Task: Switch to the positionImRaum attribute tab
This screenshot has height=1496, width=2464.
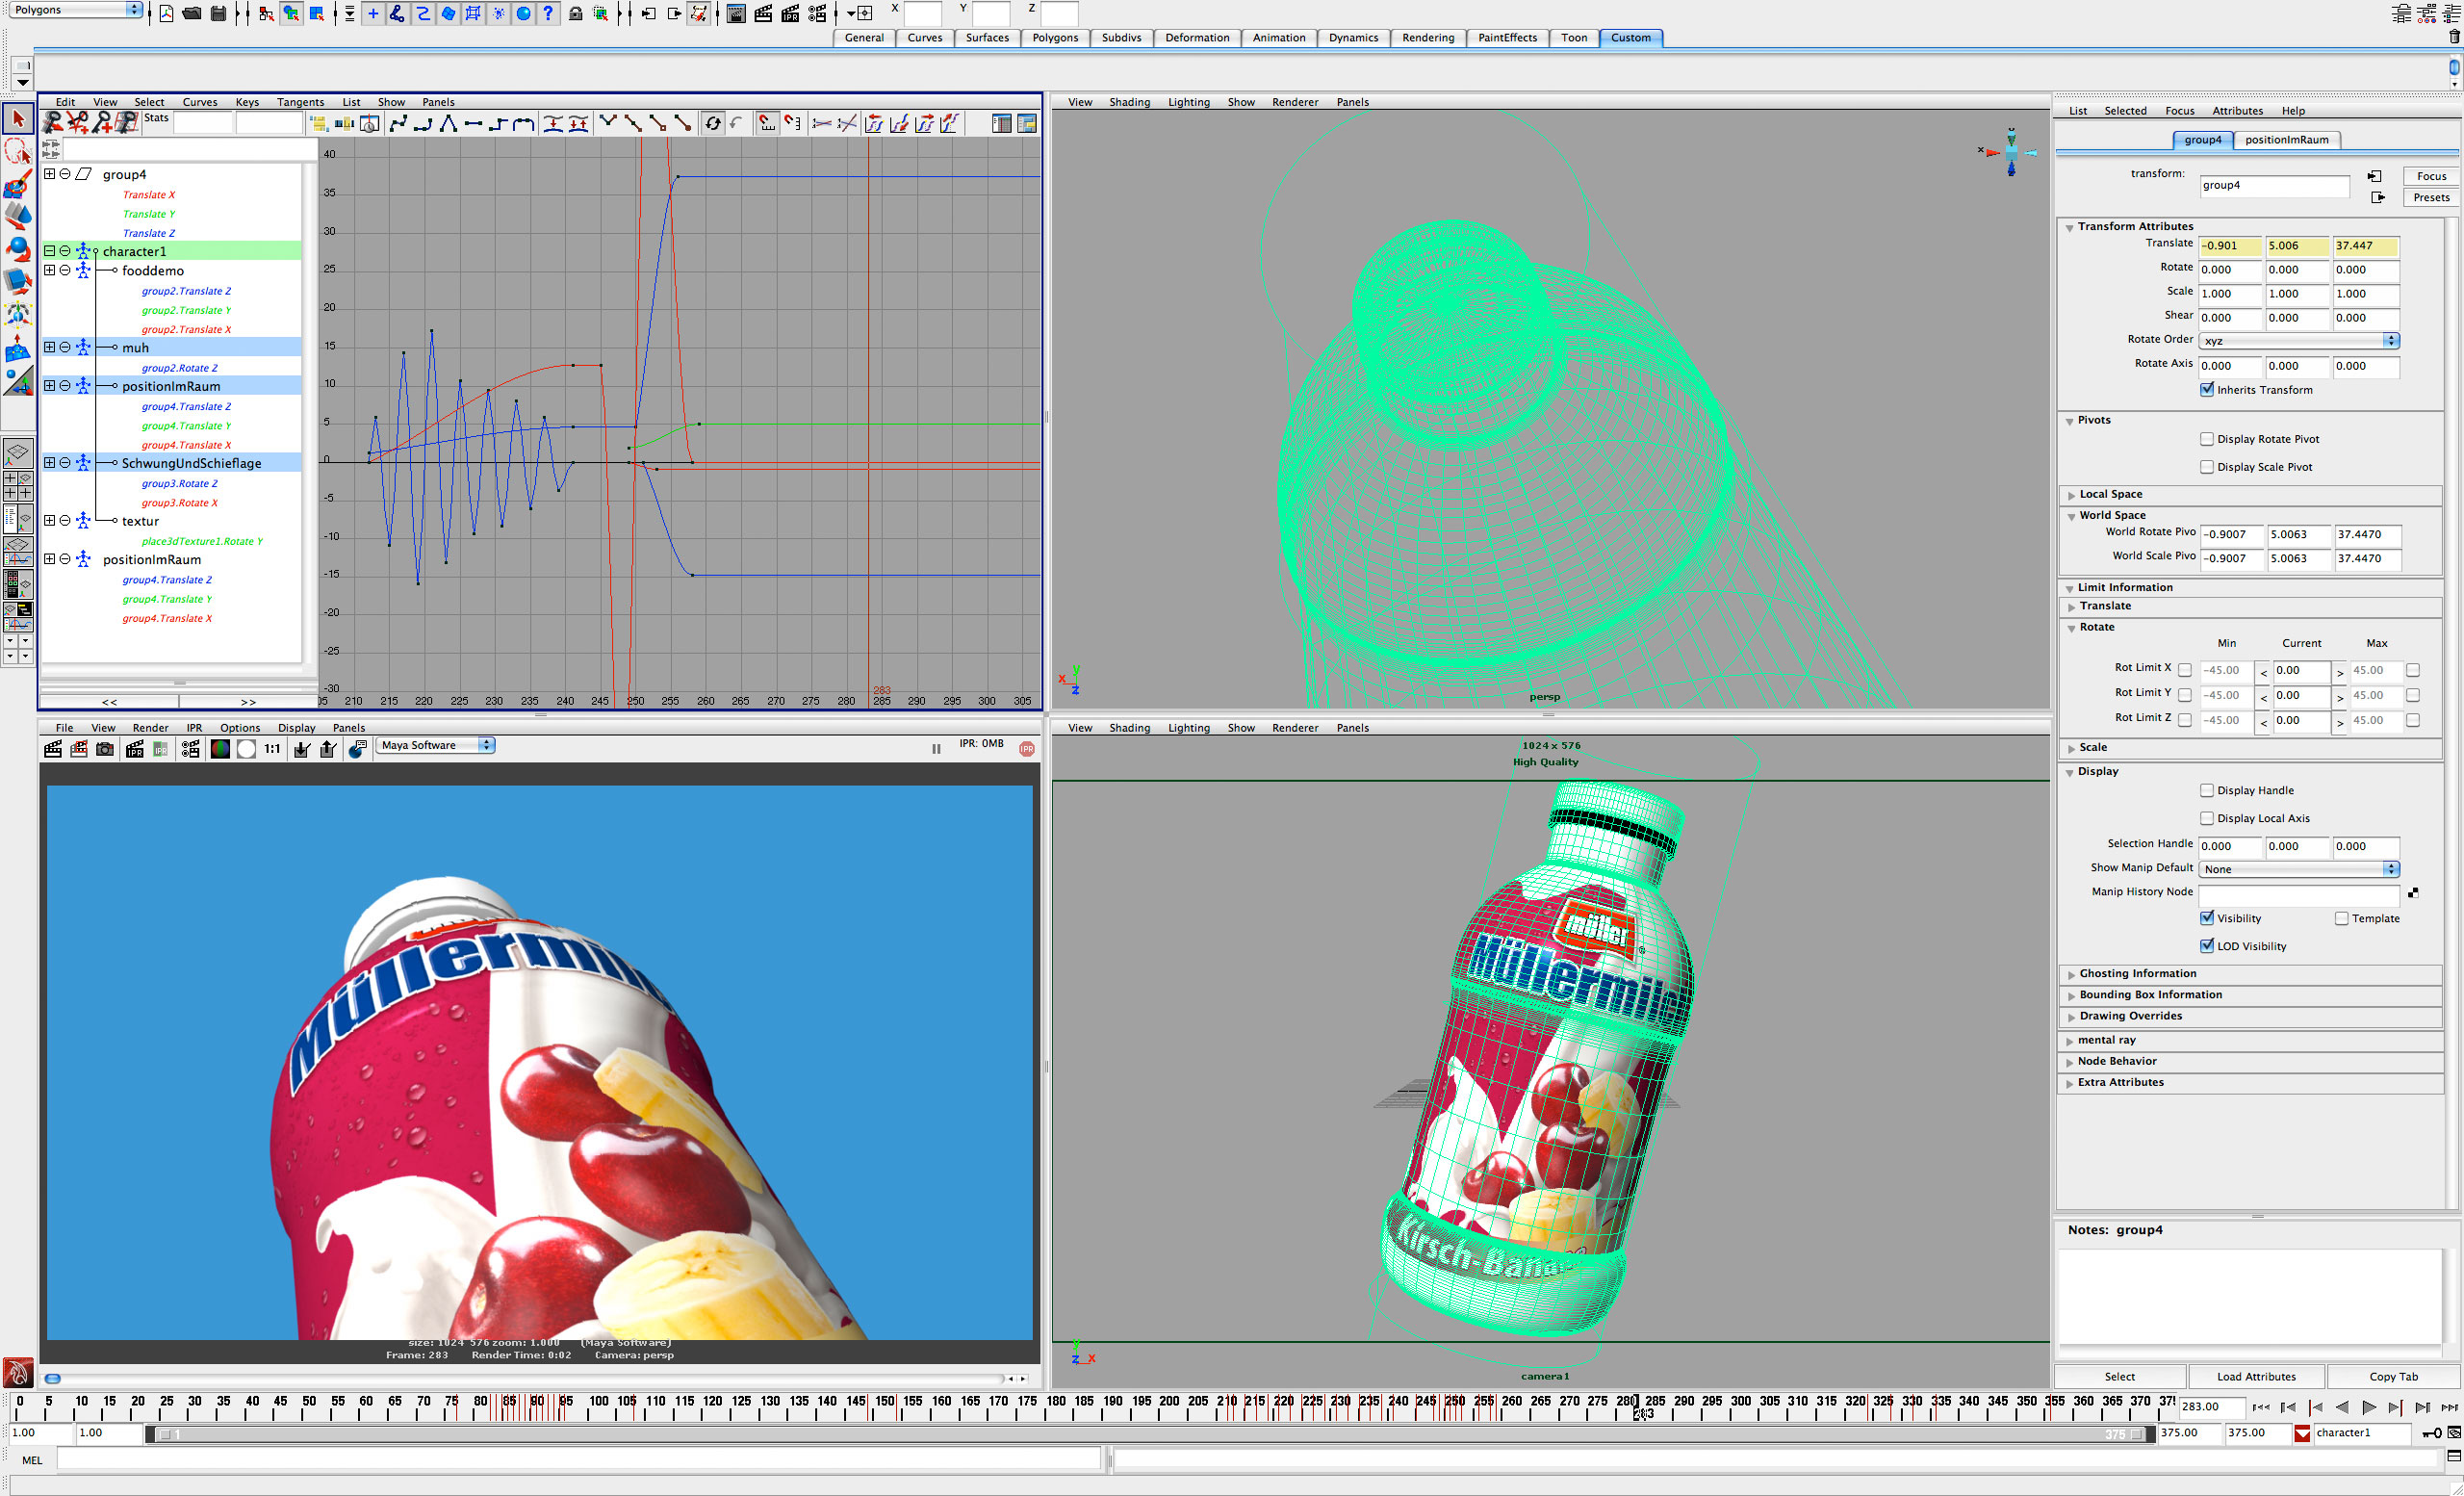Action: click(2286, 140)
